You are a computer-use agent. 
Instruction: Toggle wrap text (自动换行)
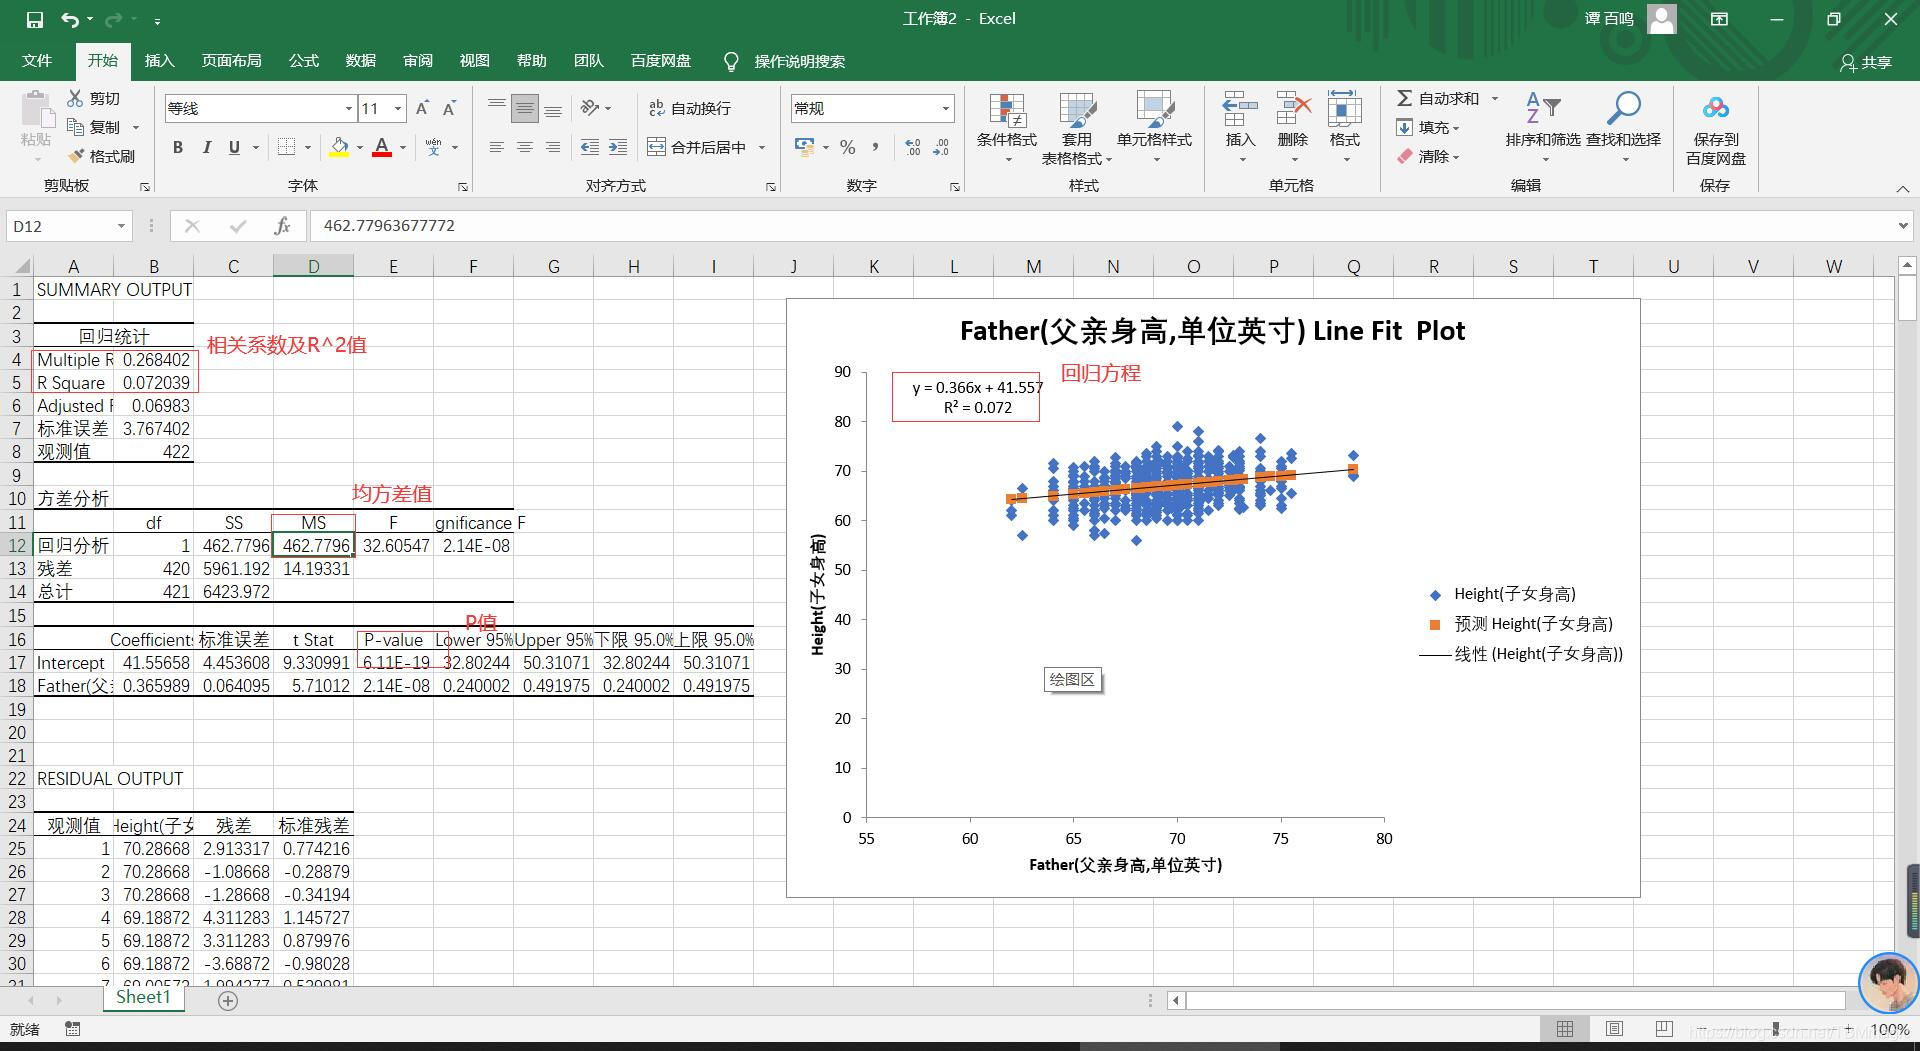click(x=690, y=108)
